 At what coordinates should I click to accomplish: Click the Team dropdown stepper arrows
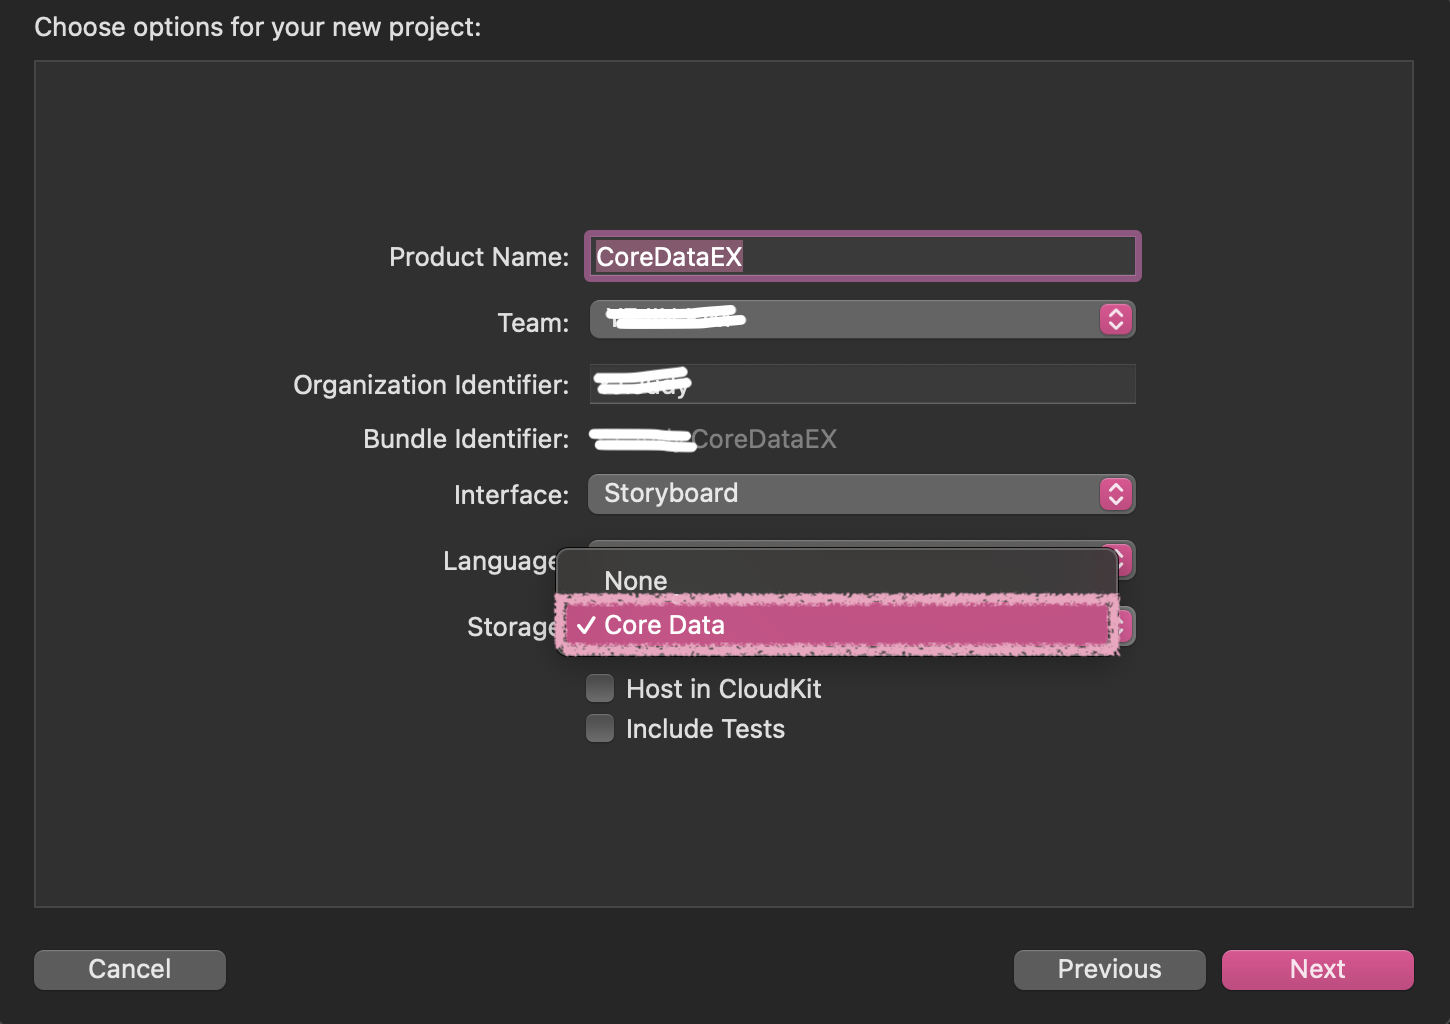1116,320
